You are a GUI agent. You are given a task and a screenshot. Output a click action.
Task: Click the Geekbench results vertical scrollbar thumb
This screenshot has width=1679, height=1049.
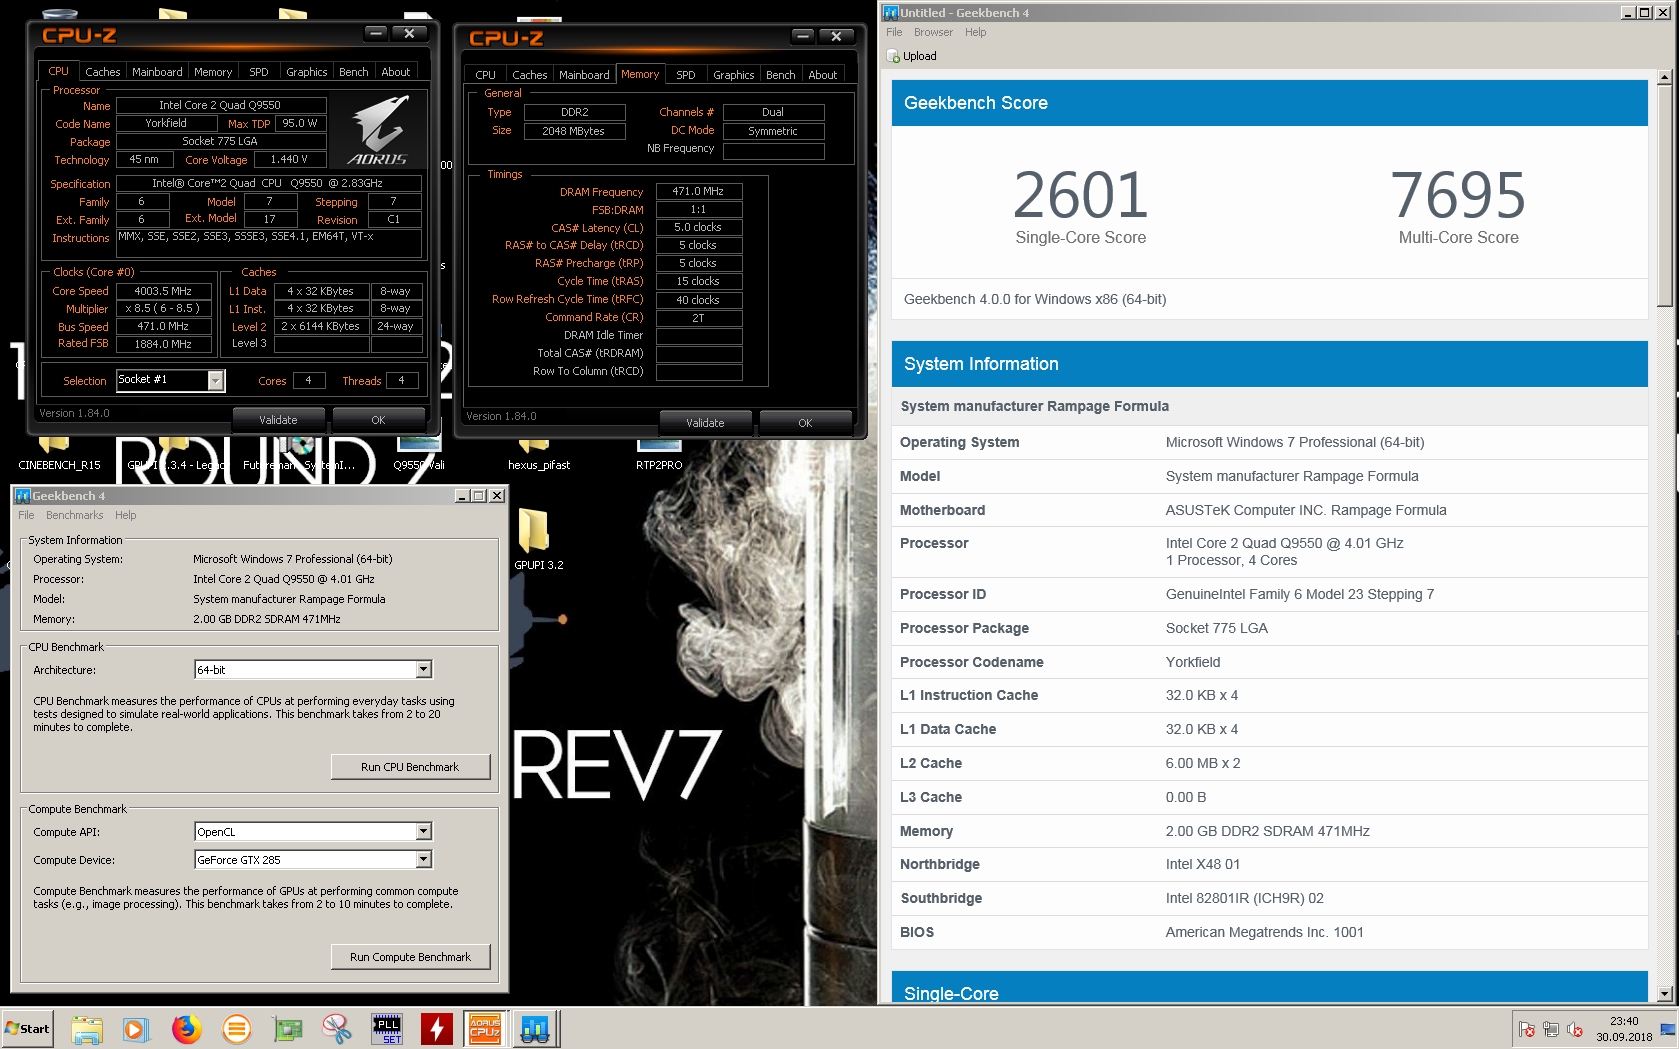tap(1665, 195)
